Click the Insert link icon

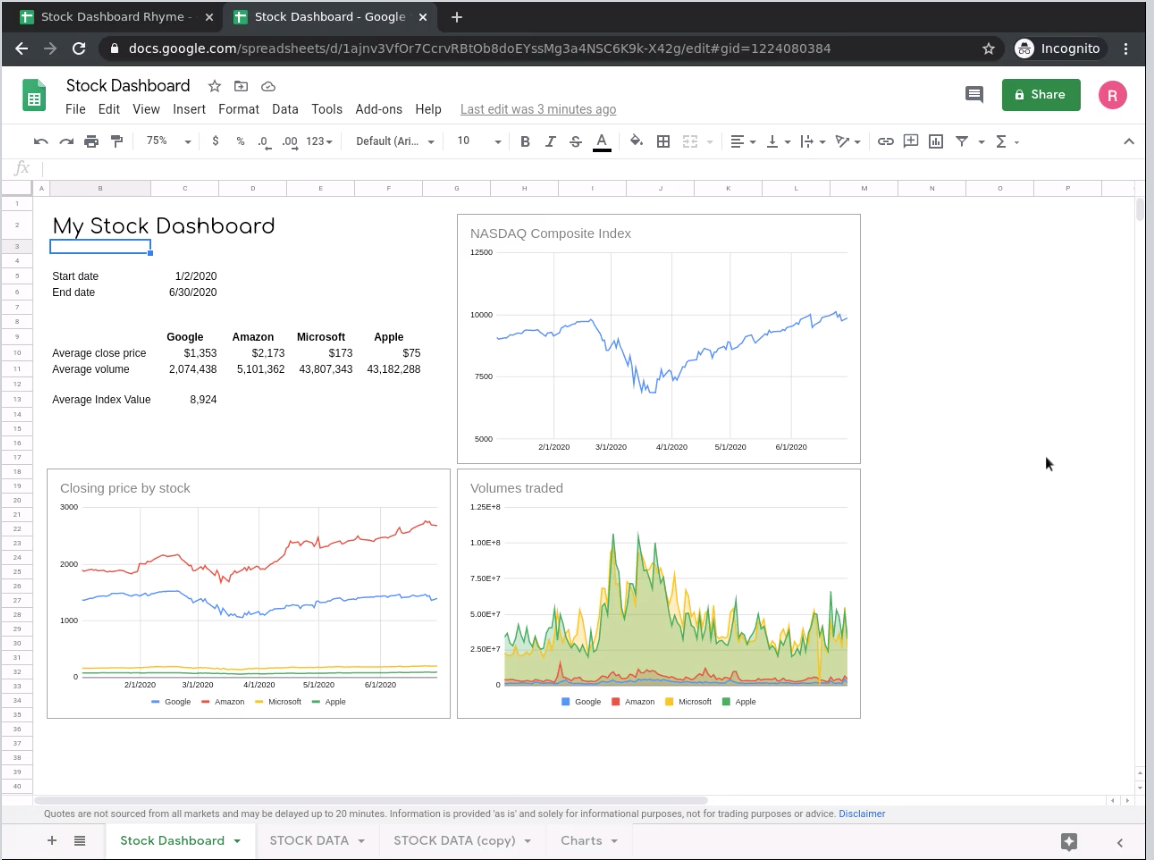click(x=885, y=142)
